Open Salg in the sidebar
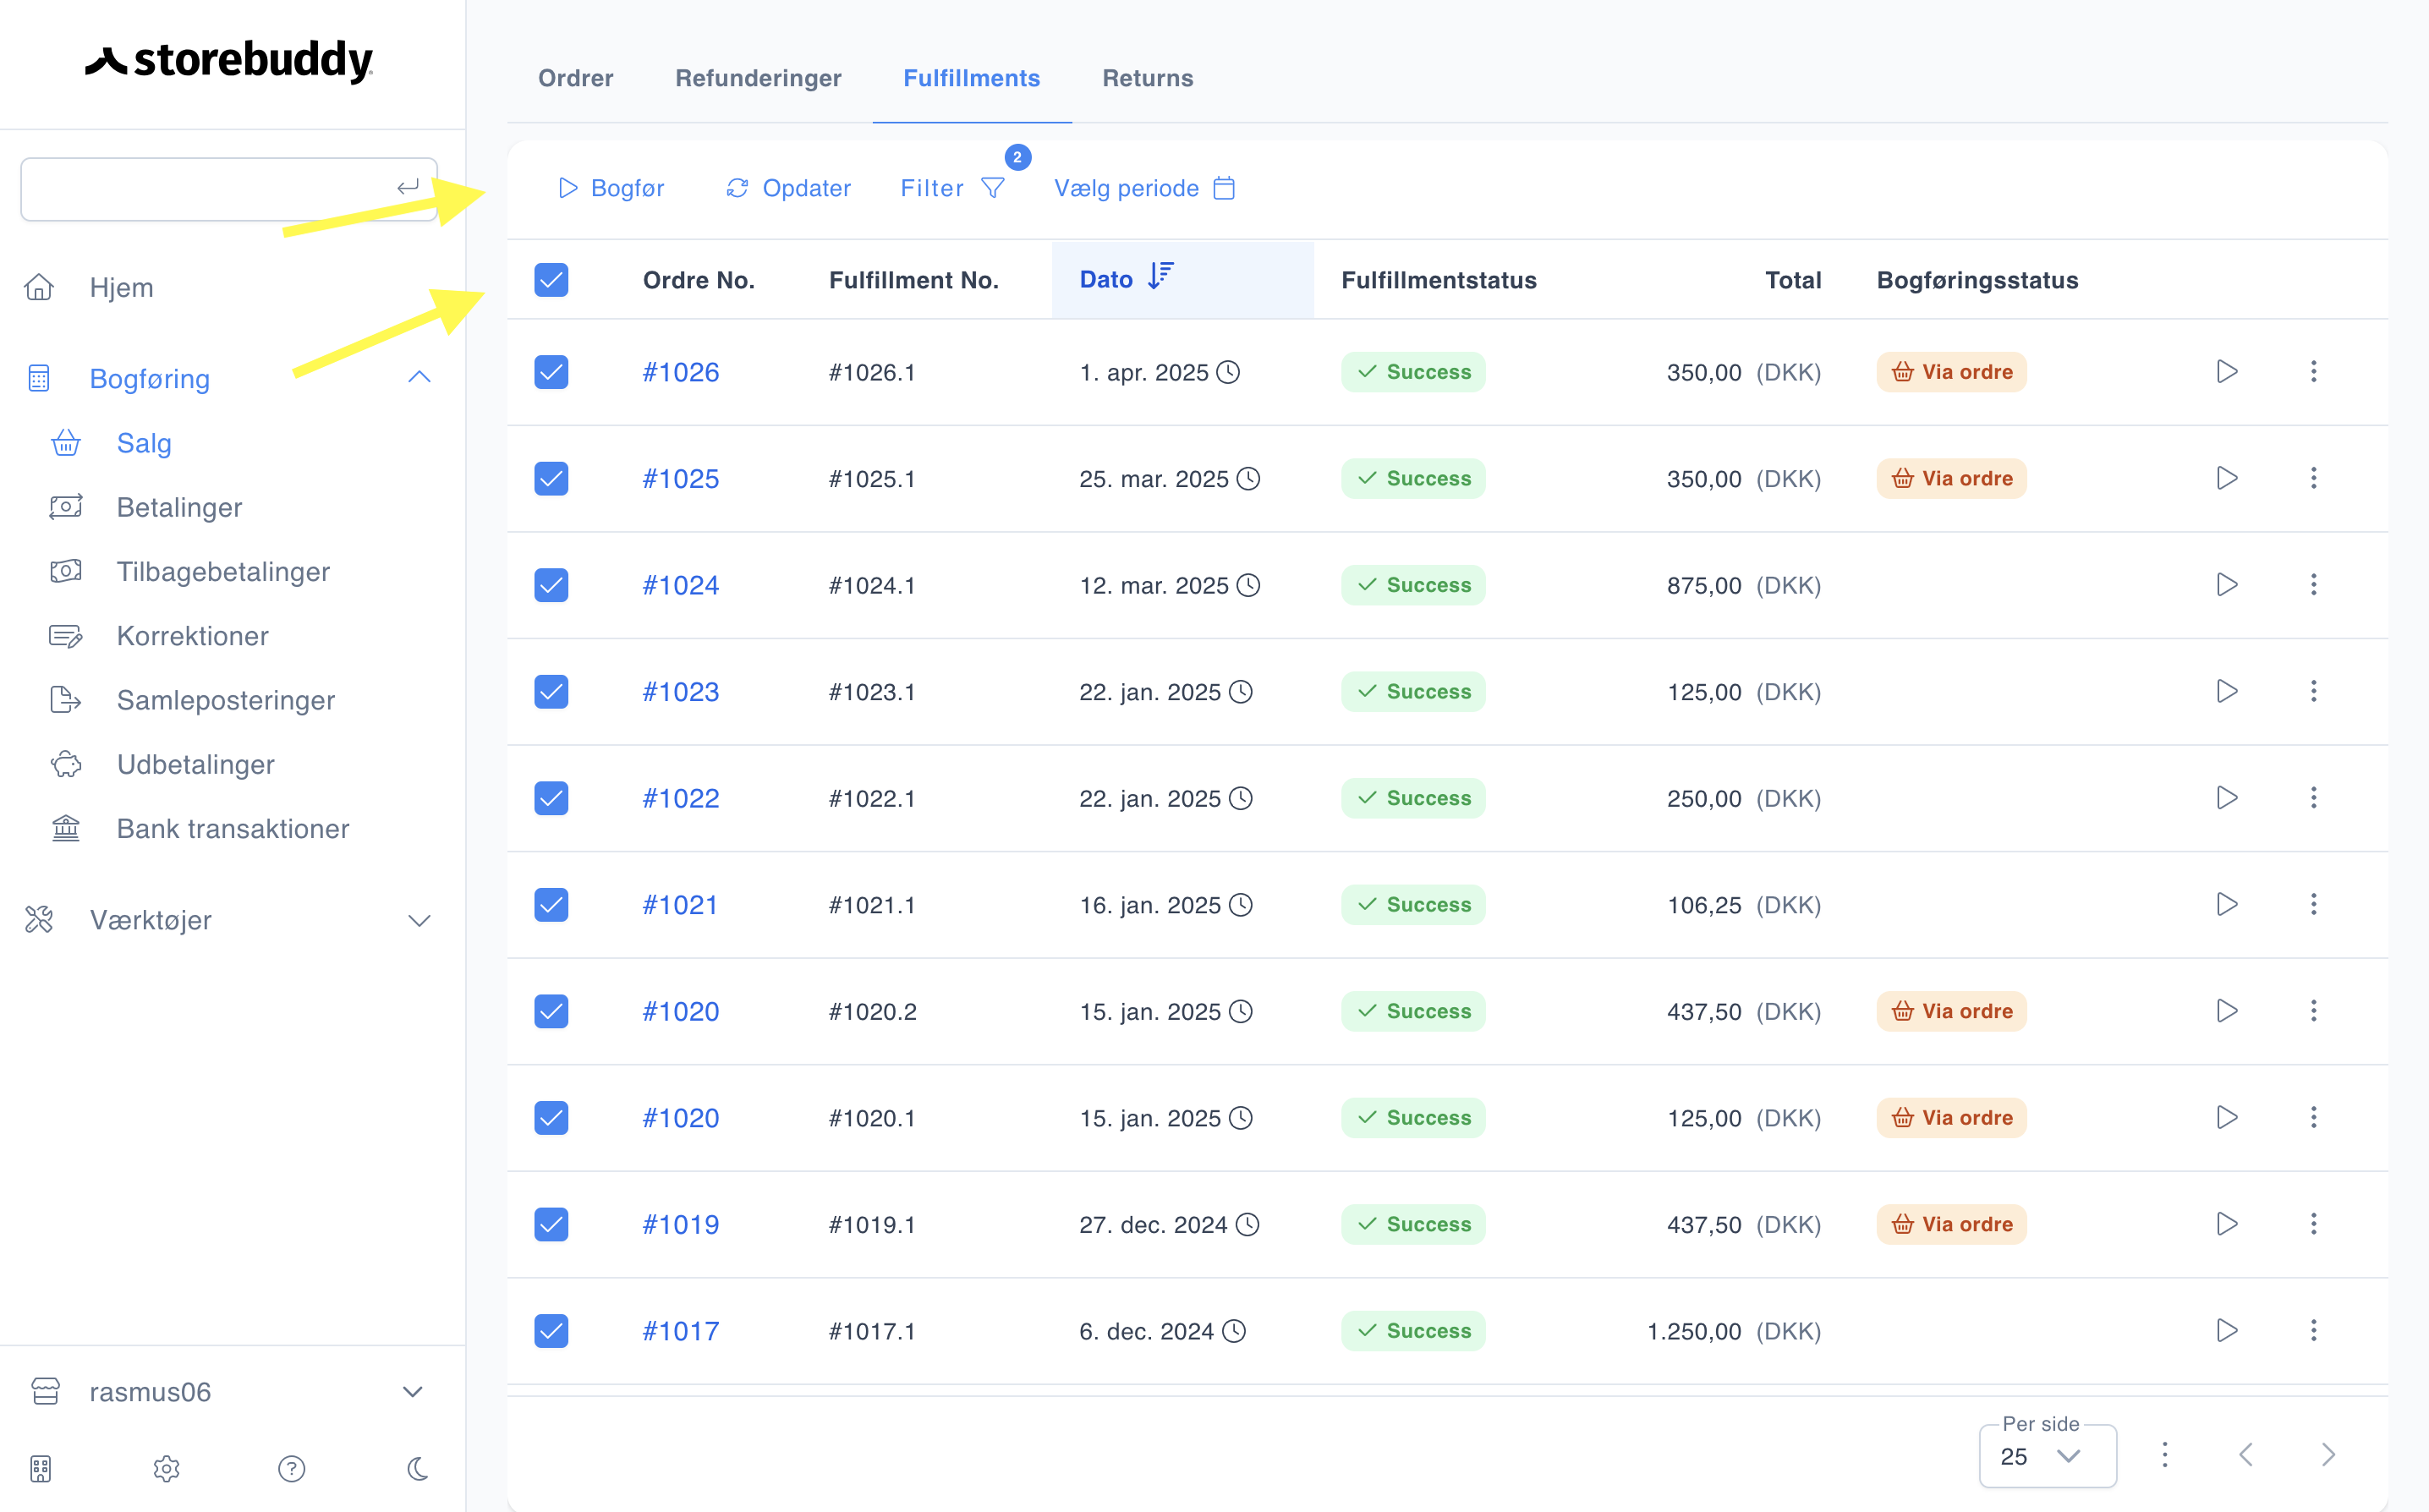Image resolution: width=2429 pixels, height=1512 pixels. (143, 443)
